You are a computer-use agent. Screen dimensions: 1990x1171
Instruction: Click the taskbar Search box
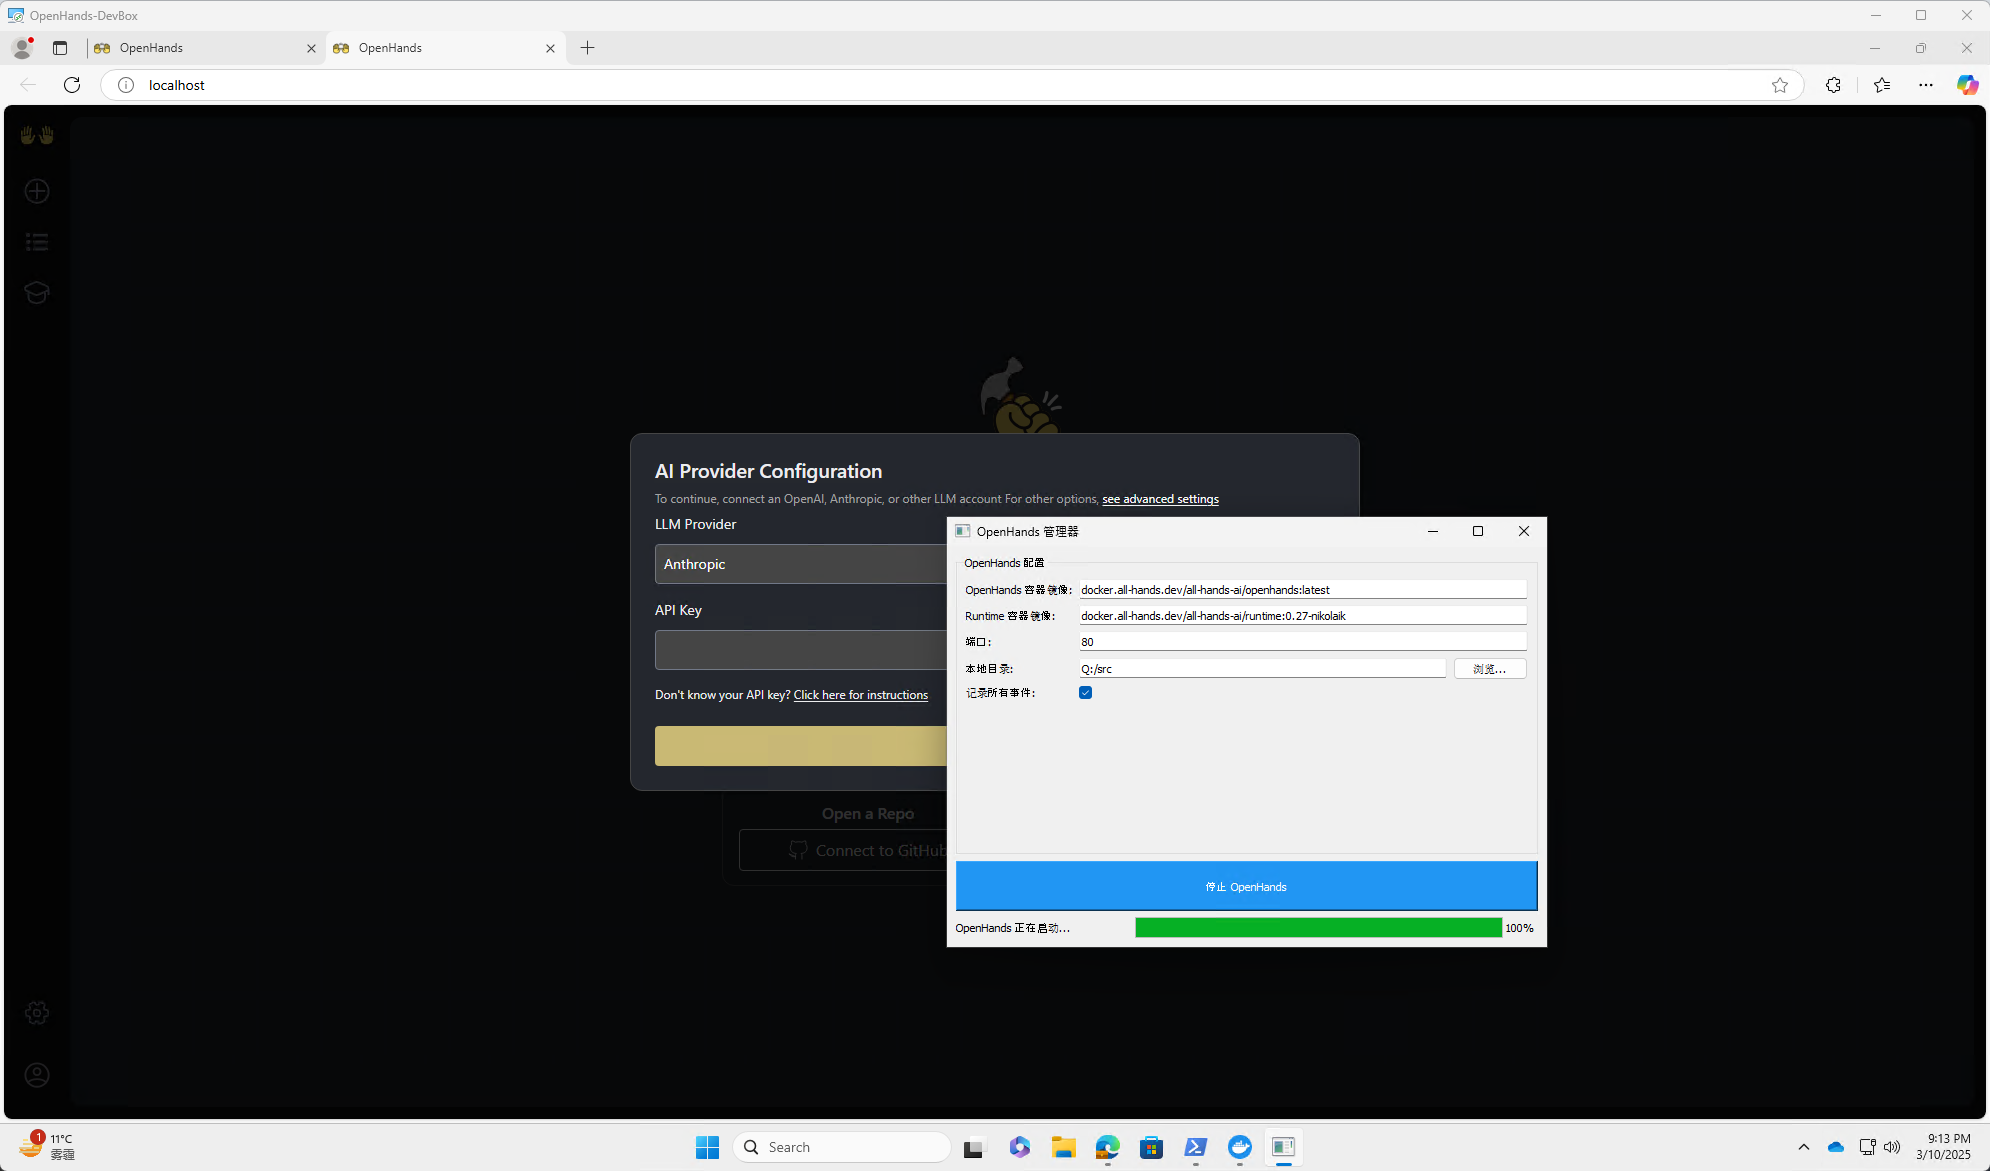[x=842, y=1147]
